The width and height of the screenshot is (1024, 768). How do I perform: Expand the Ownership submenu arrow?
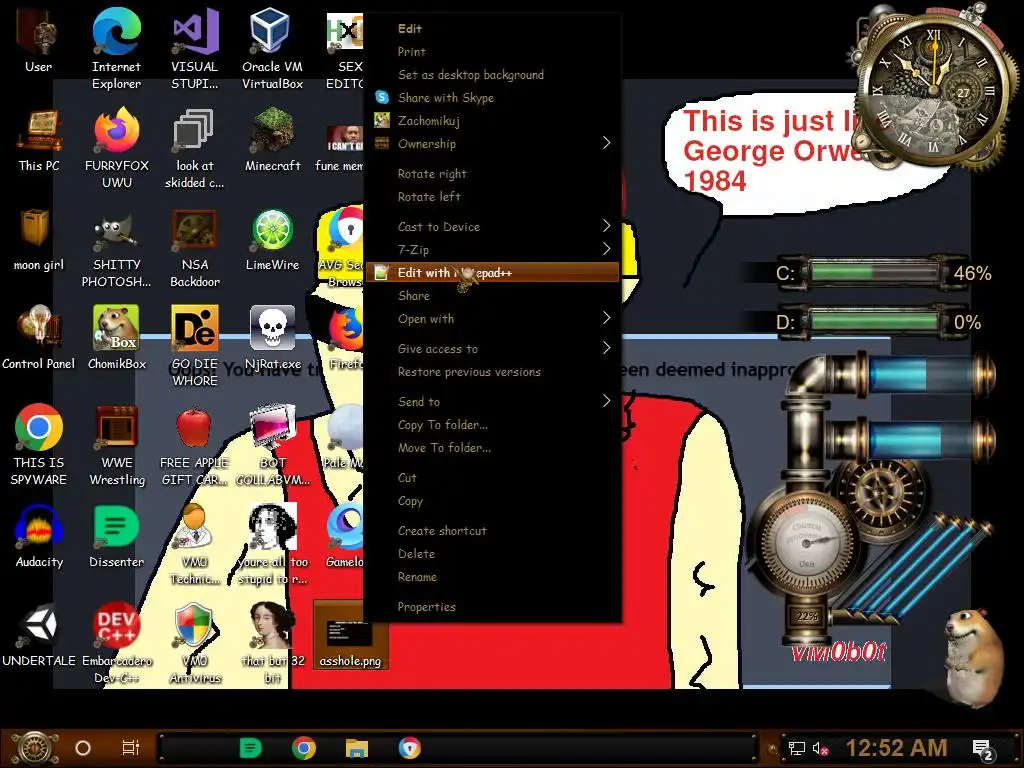coord(606,143)
